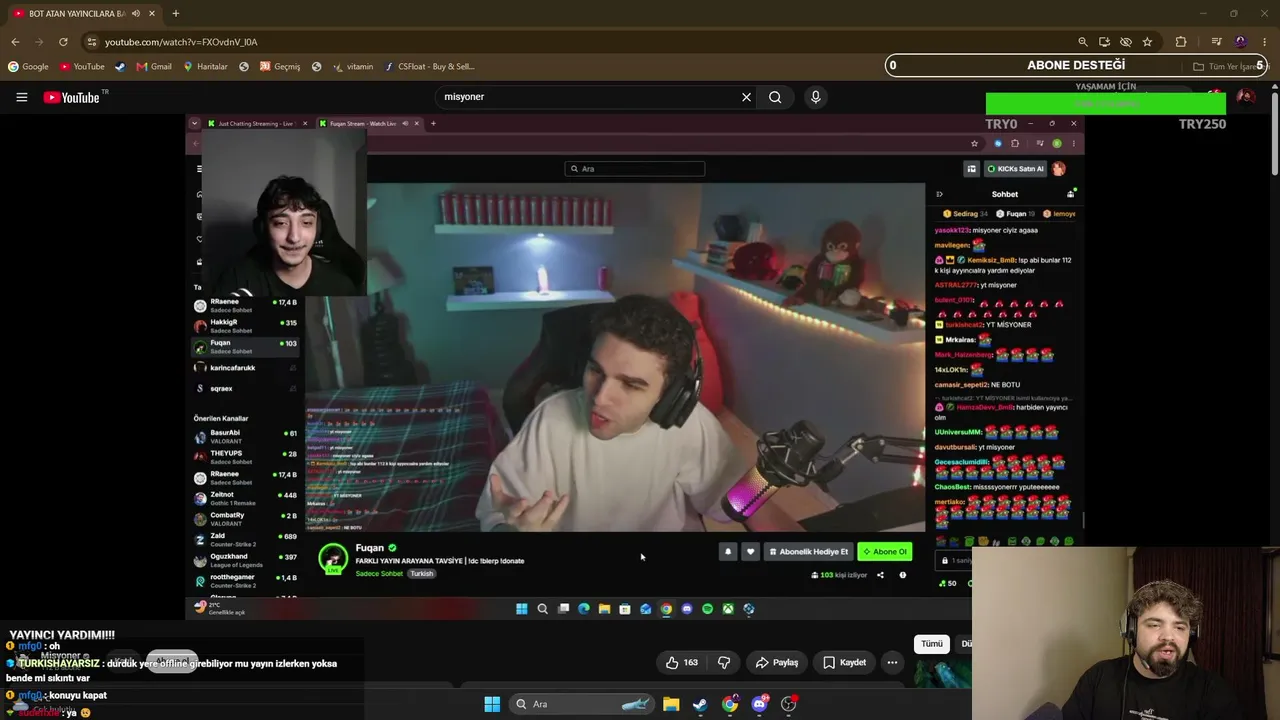Collapse the Sohbet chat panel with the arrow
Screen dimensions: 1280x720
939,194
